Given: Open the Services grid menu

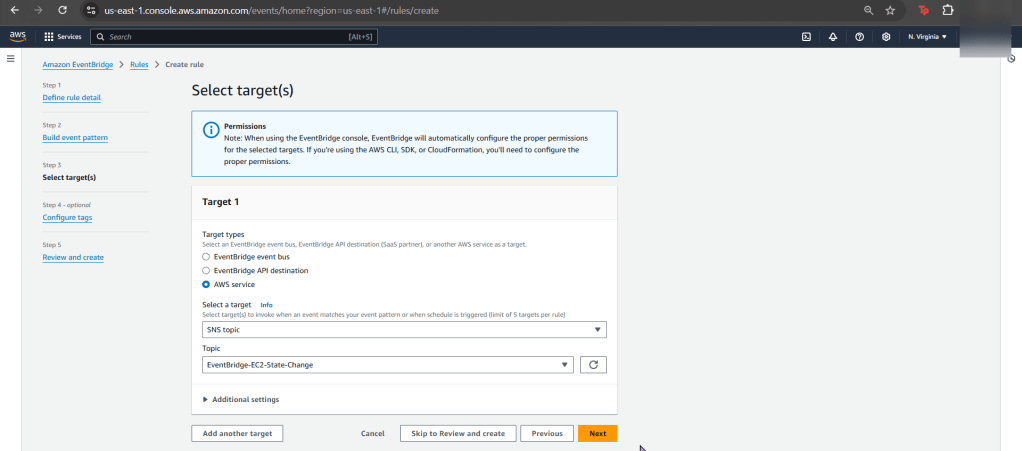Looking at the screenshot, I should click(62, 36).
